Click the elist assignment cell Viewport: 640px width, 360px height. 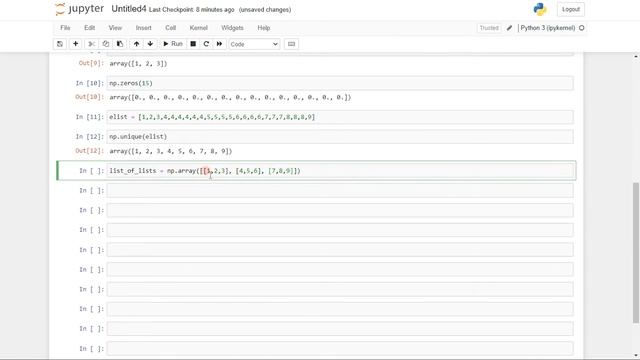[340, 117]
